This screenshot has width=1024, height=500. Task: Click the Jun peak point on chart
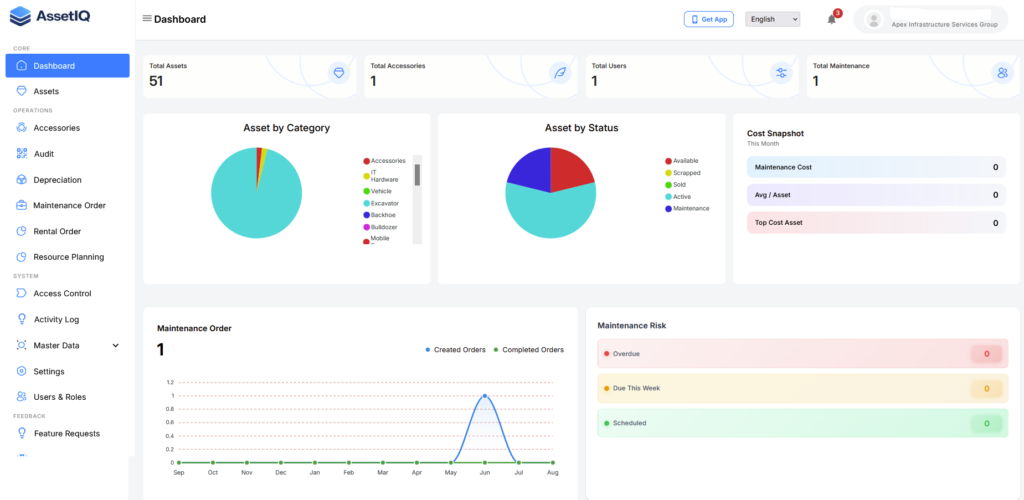click(485, 396)
